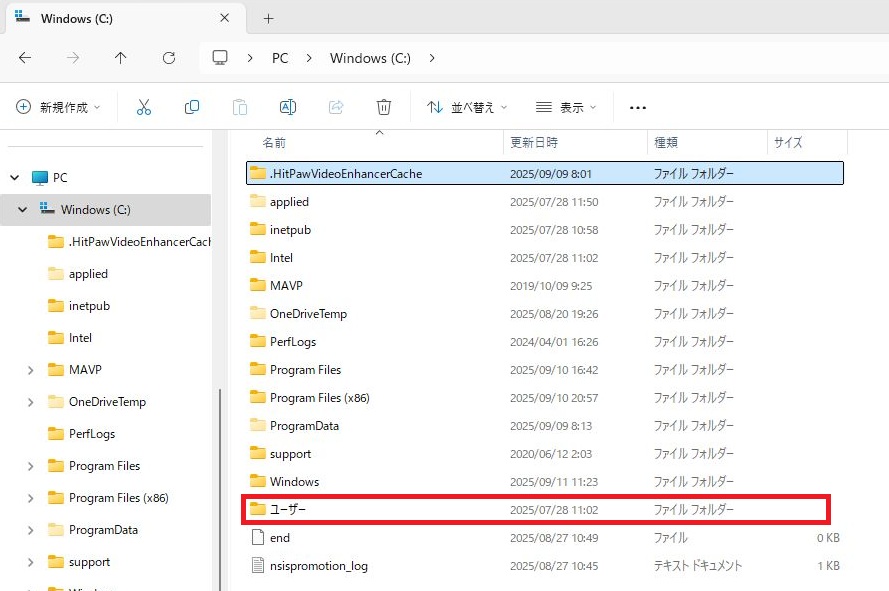Click the Share icon in toolbar
Viewport: 889px width, 591px height.
[x=336, y=107]
